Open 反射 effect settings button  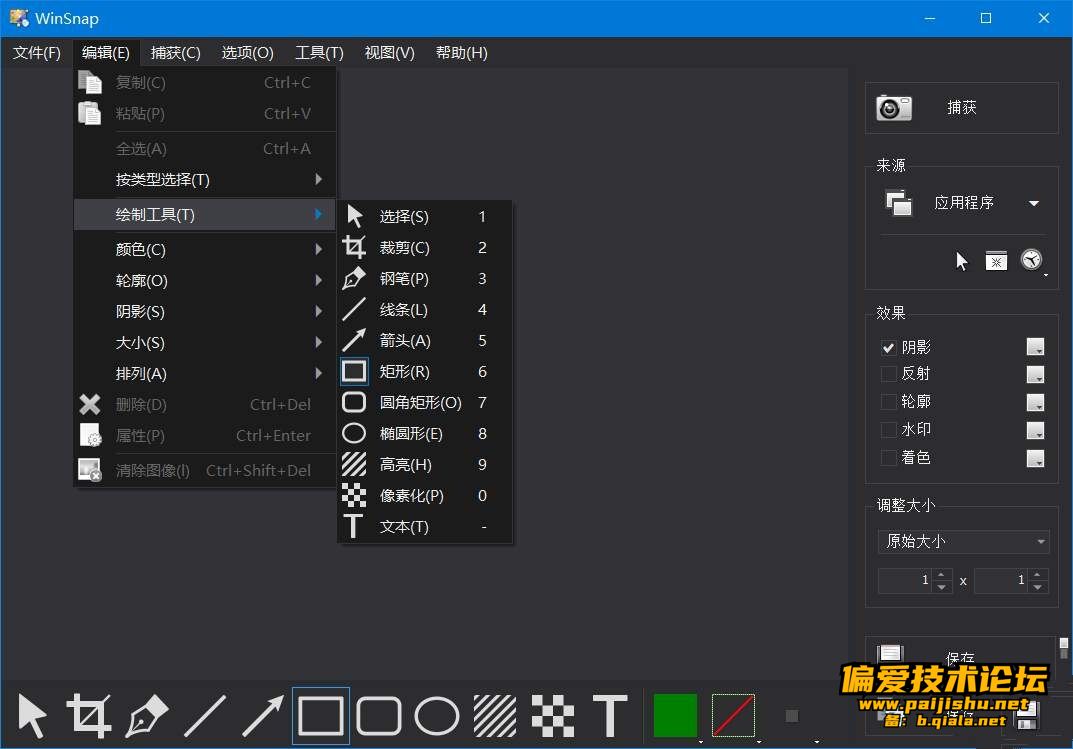(x=1035, y=374)
